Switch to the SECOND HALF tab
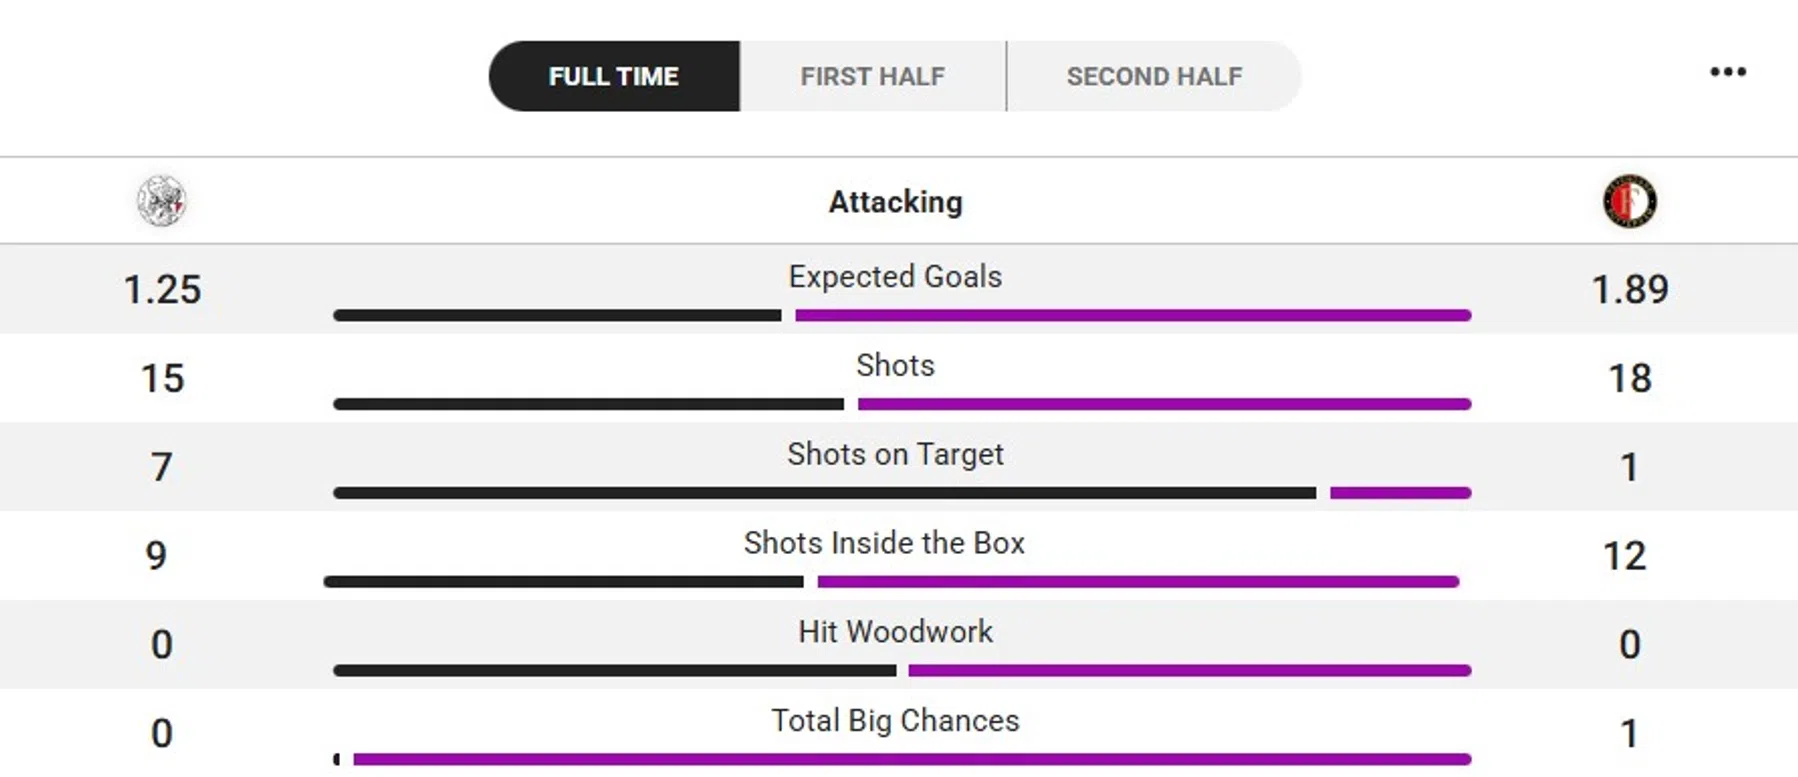This screenshot has width=1798, height=777. pyautogui.click(x=1154, y=76)
